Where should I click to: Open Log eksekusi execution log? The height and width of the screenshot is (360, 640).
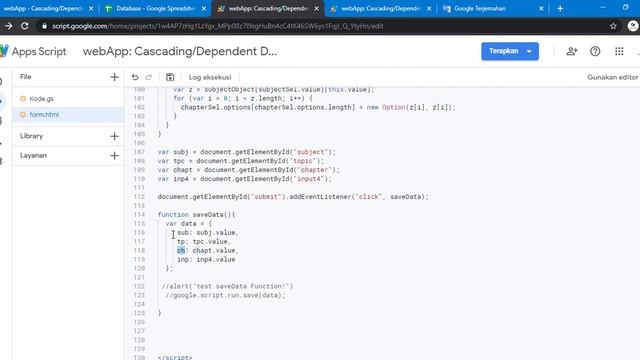coord(210,77)
